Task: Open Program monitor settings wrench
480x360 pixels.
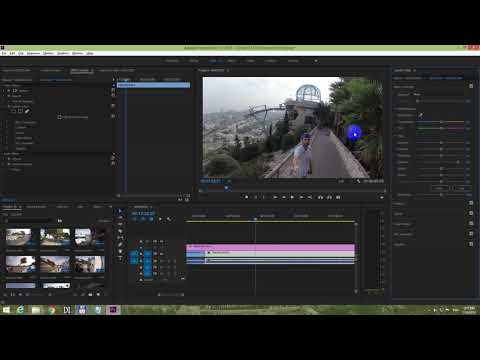Action: point(358,181)
